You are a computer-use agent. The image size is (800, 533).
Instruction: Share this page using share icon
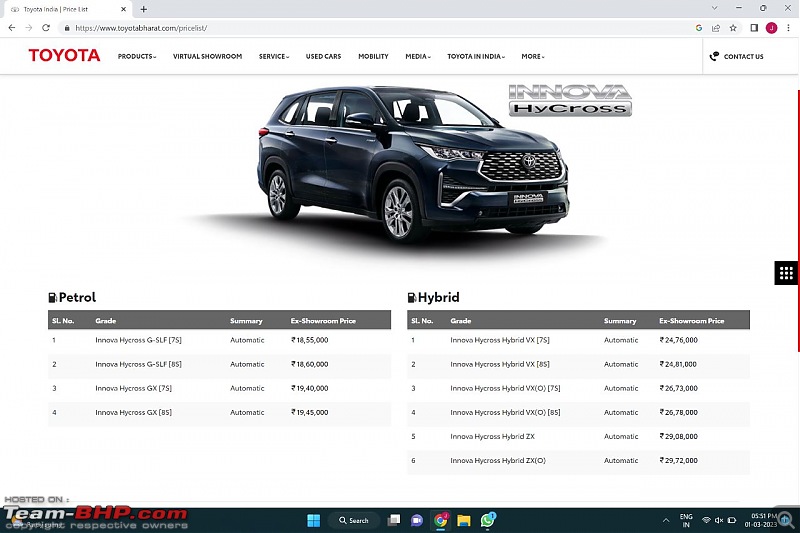(x=716, y=28)
